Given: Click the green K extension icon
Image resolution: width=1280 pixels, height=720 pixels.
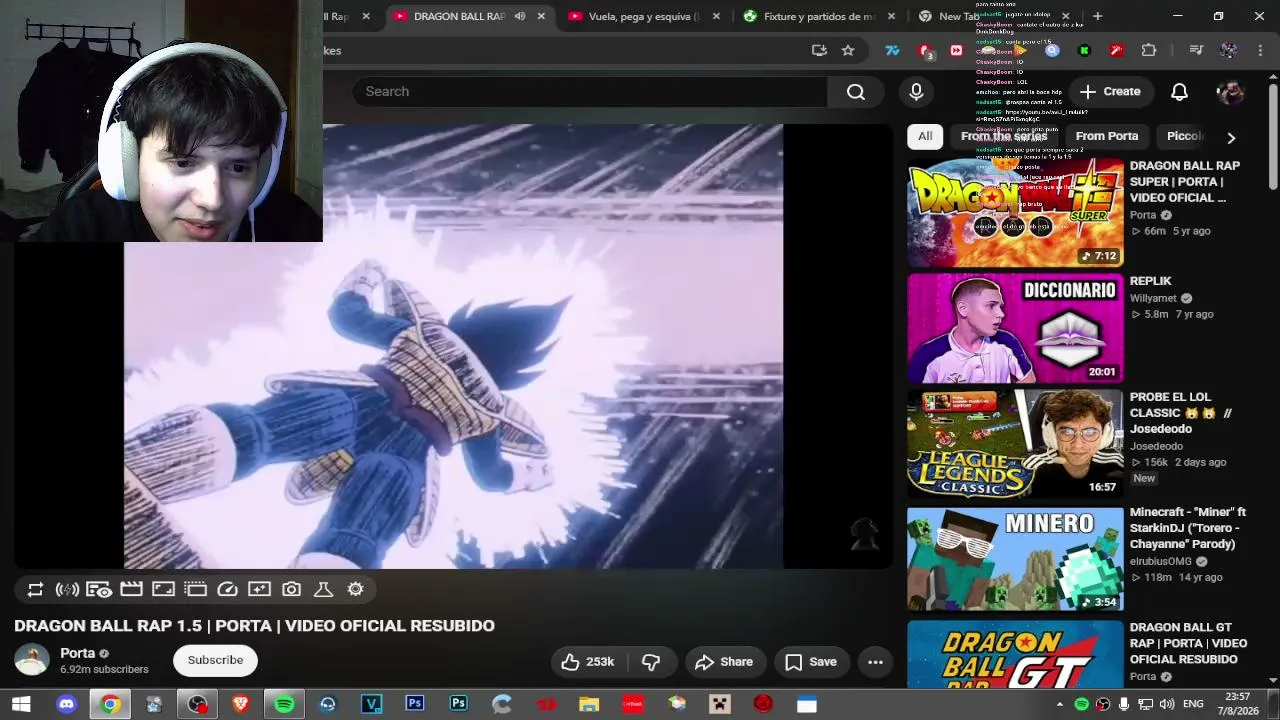Looking at the screenshot, I should point(1084,50).
